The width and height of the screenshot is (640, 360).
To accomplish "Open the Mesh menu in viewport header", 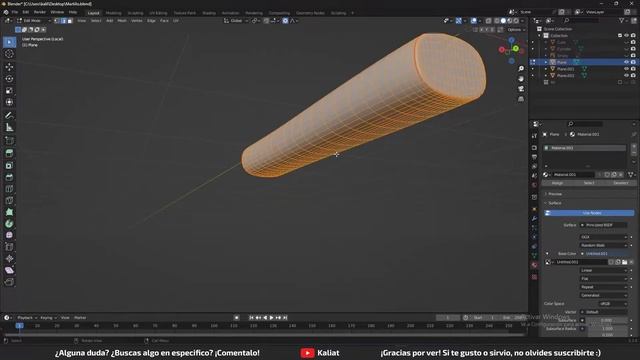I will tap(122, 20).
